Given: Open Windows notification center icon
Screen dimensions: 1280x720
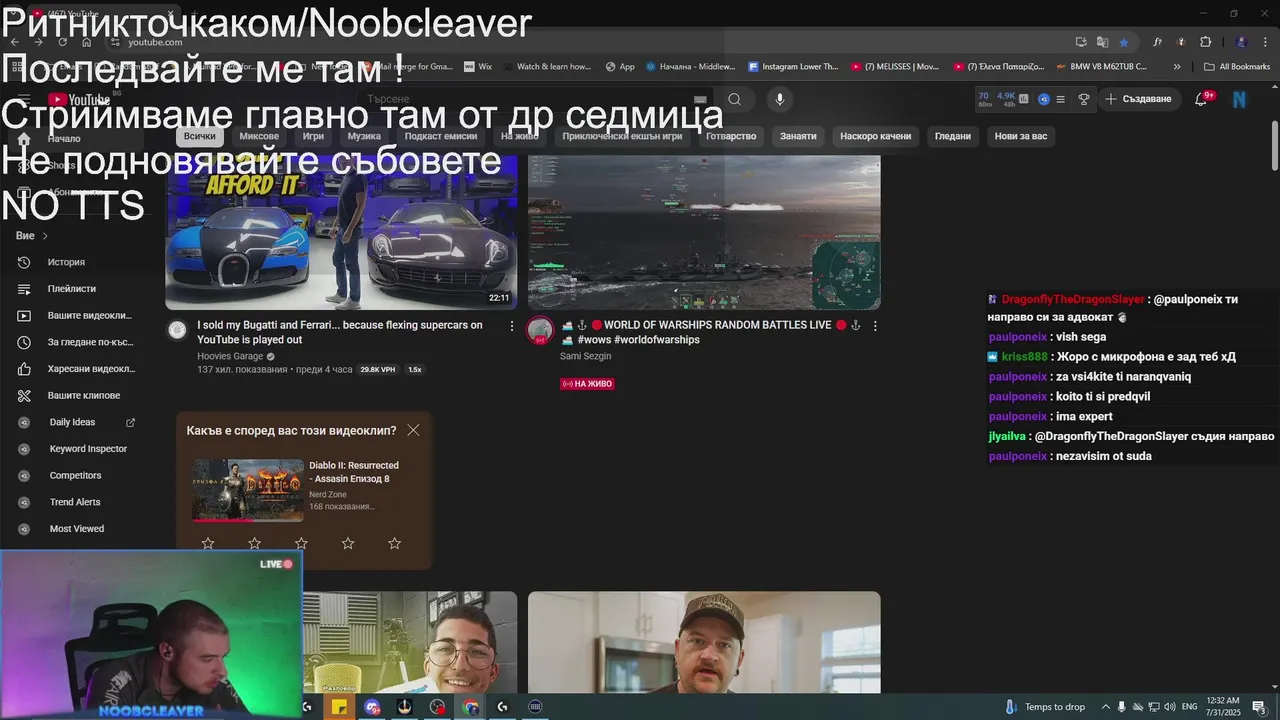Looking at the screenshot, I should click(1258, 707).
